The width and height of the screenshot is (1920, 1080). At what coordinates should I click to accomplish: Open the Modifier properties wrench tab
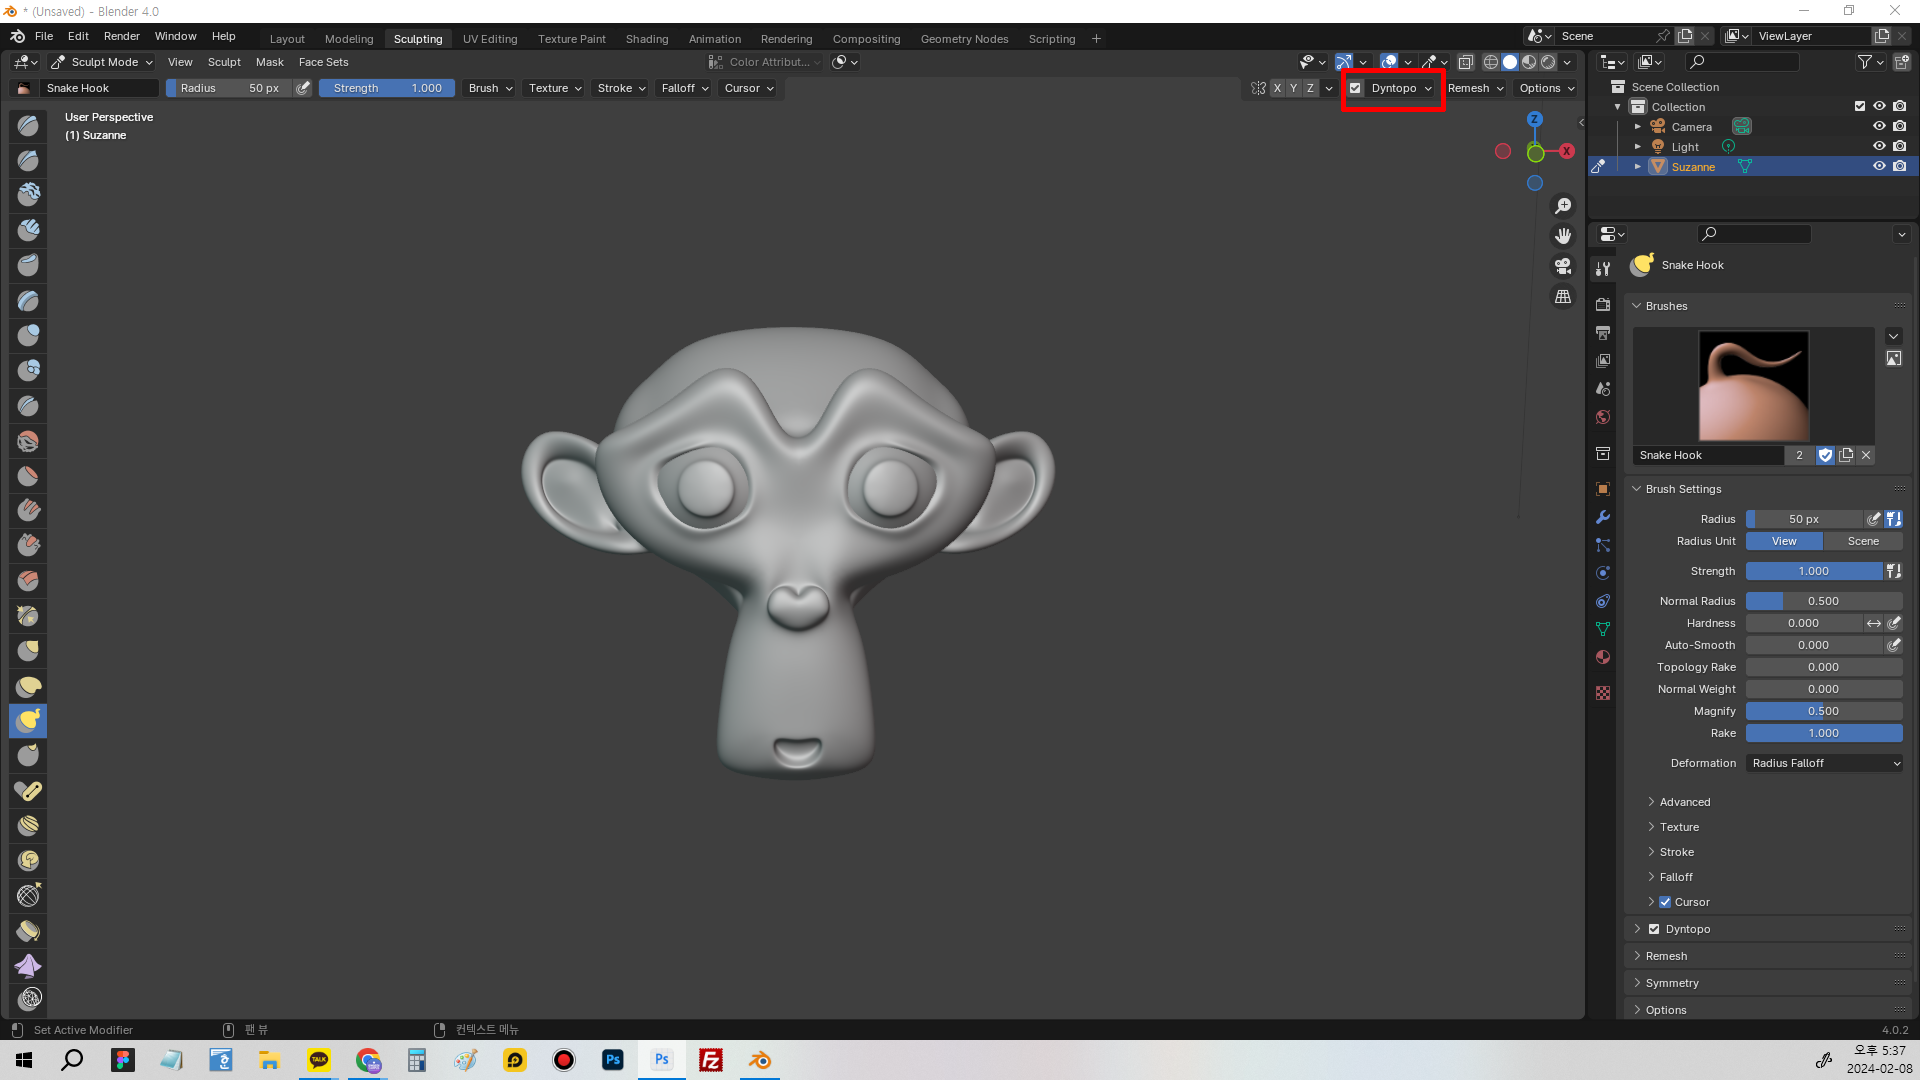point(1603,517)
